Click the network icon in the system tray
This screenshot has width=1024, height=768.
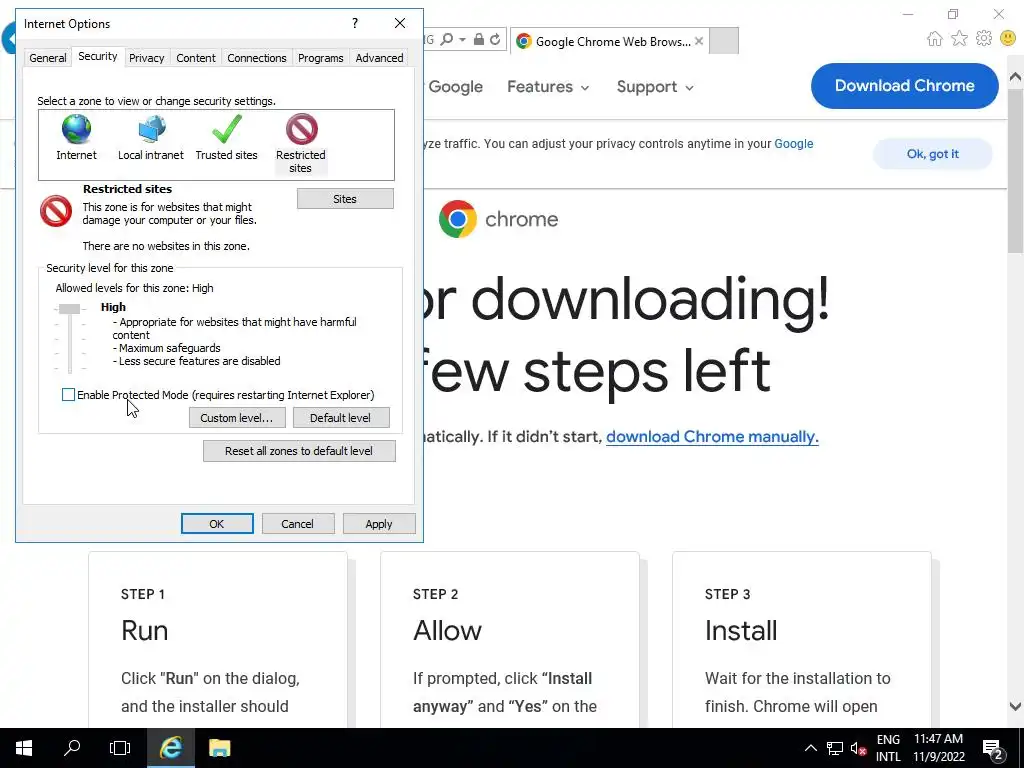(835, 748)
